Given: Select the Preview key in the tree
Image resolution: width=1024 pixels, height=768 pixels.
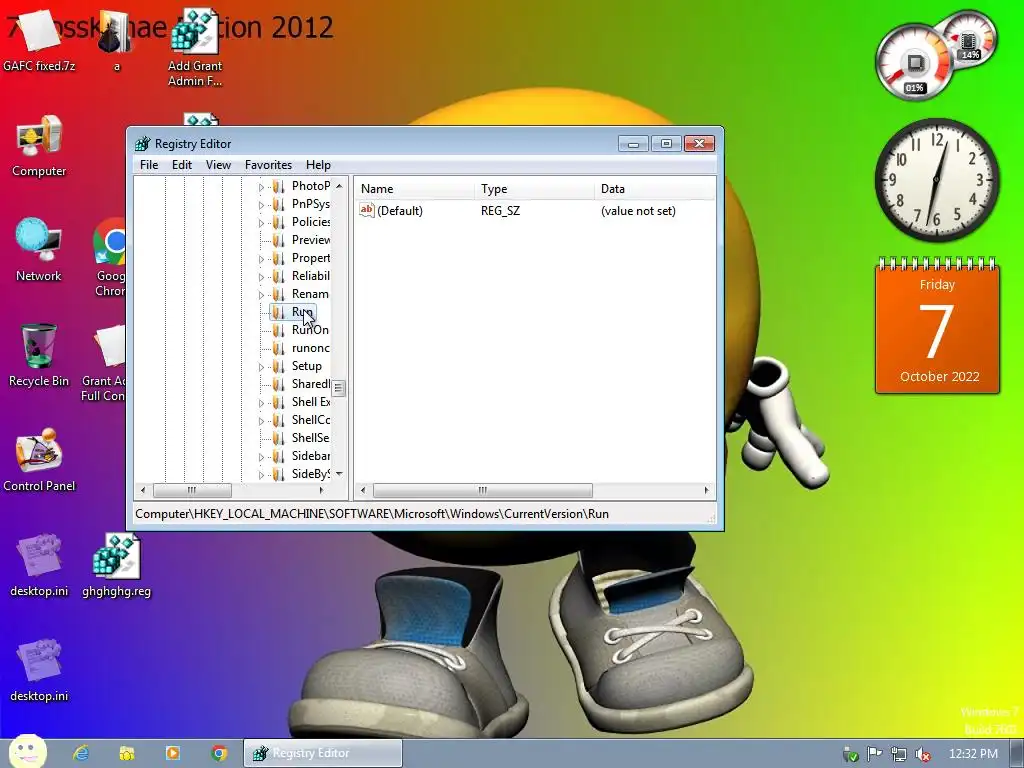Looking at the screenshot, I should click(x=310, y=240).
